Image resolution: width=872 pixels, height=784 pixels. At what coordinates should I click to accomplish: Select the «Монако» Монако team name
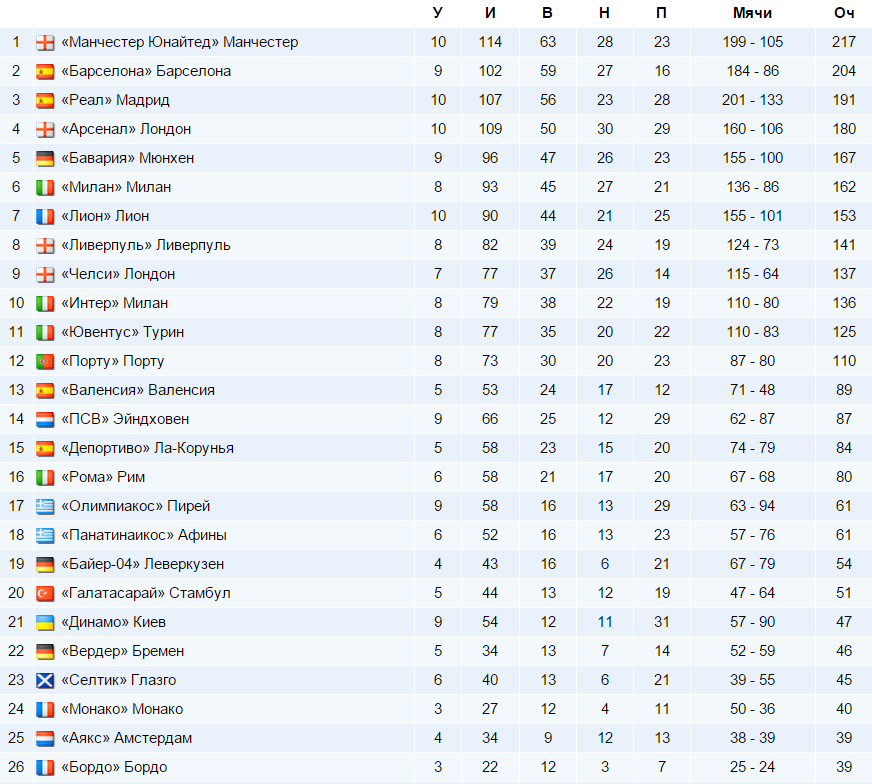coord(122,709)
